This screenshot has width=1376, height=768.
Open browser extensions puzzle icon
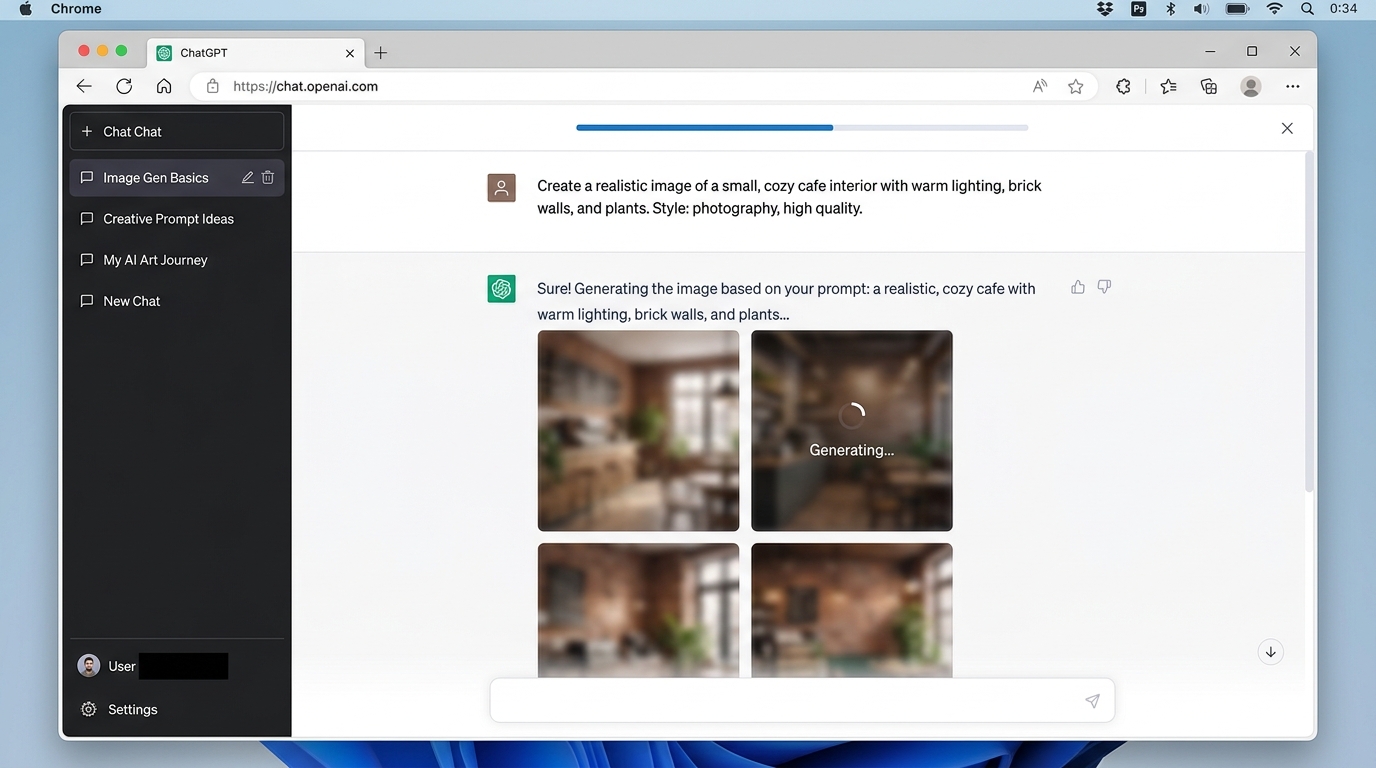coord(1123,87)
